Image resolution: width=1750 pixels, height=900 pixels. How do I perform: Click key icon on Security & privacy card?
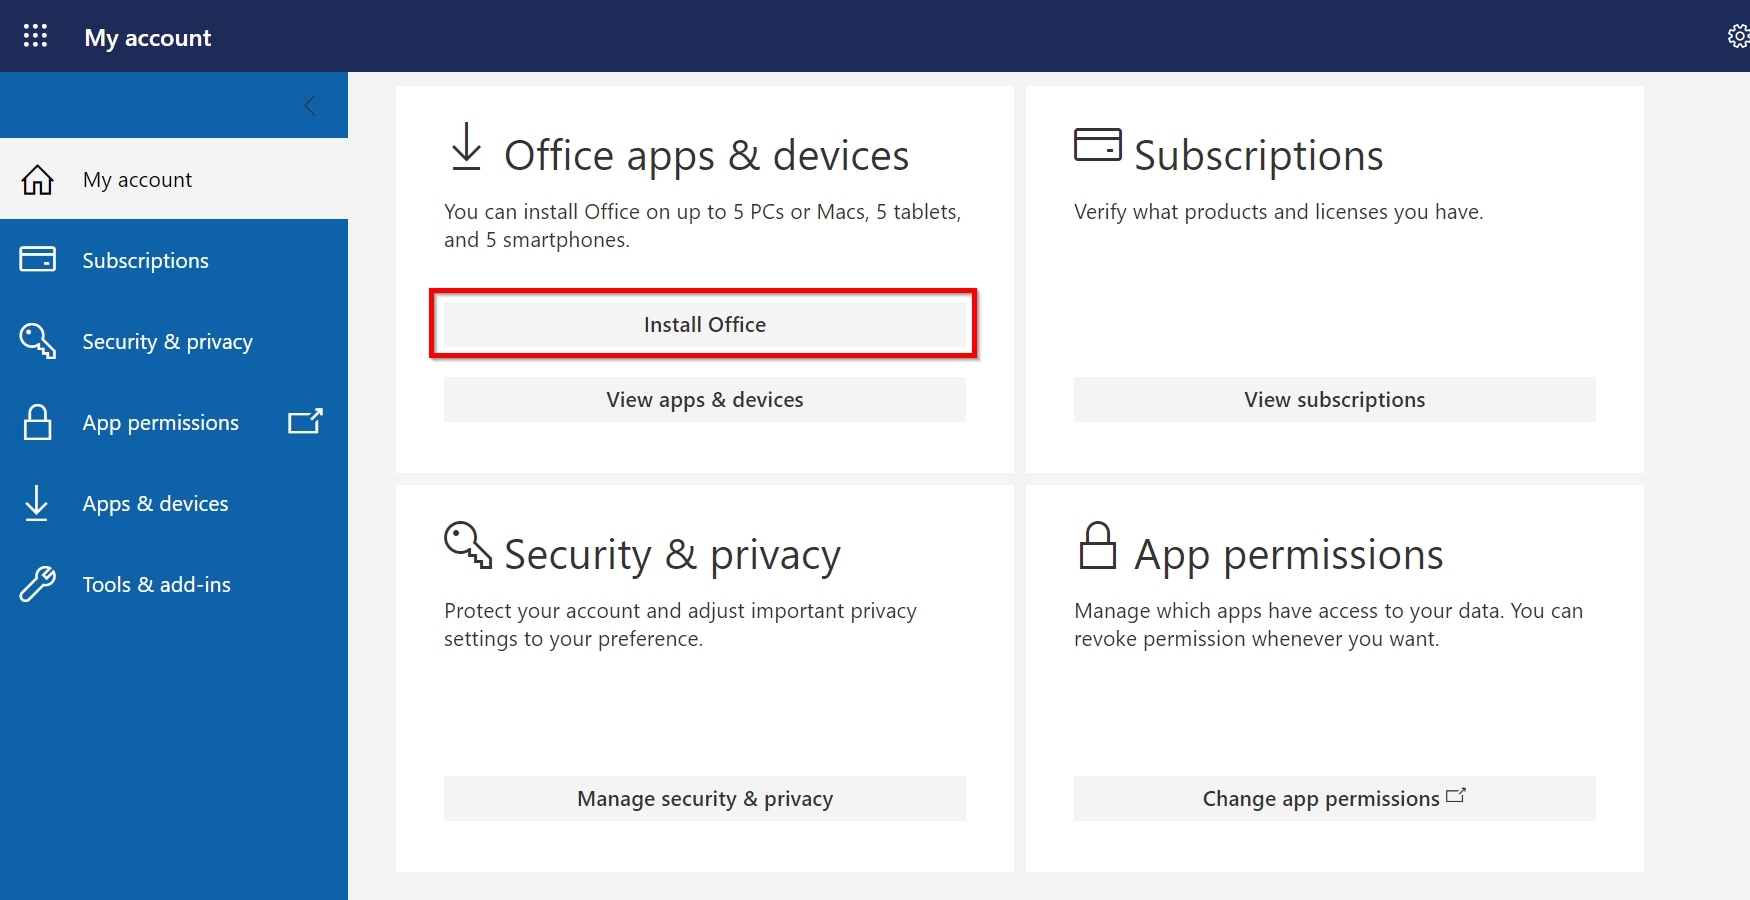click(x=468, y=545)
